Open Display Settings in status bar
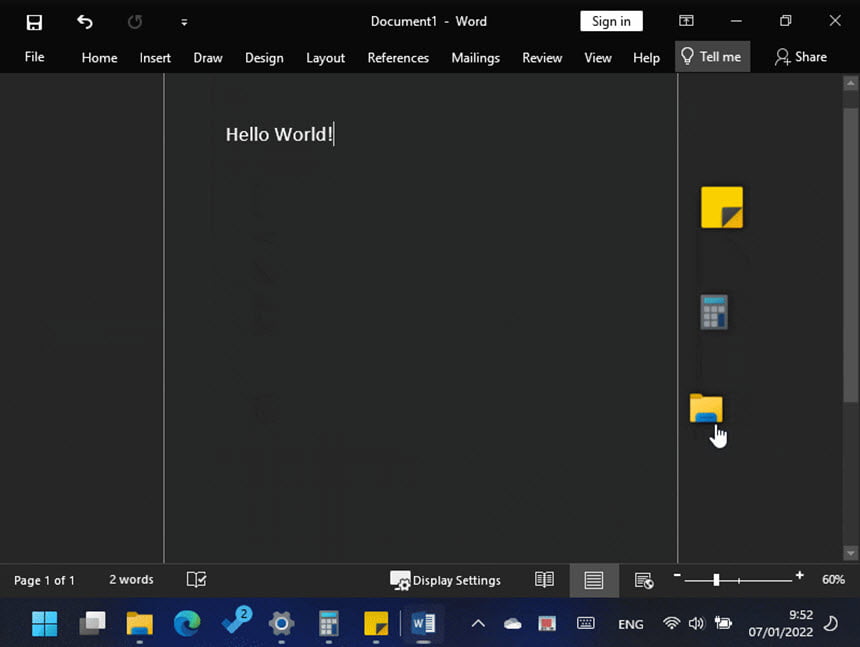 pos(445,580)
